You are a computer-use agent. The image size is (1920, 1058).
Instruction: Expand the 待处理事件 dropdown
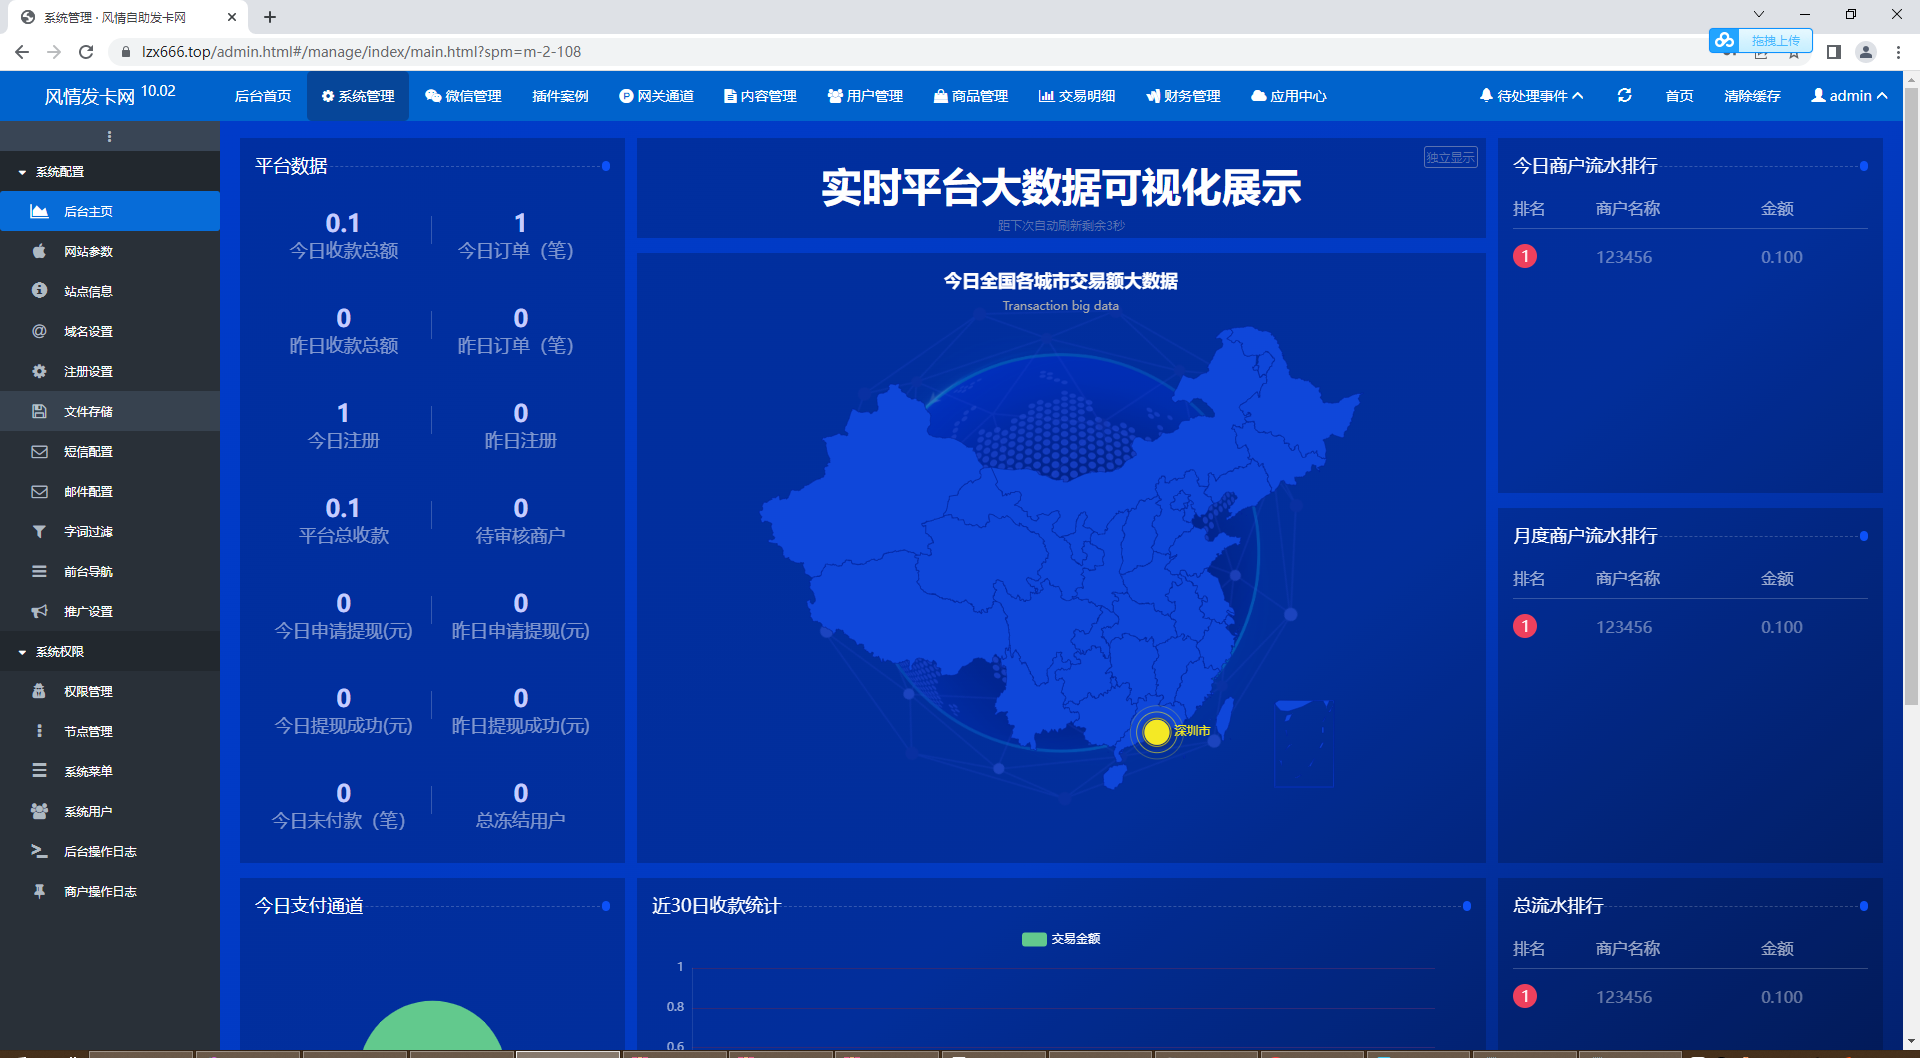click(x=1531, y=96)
